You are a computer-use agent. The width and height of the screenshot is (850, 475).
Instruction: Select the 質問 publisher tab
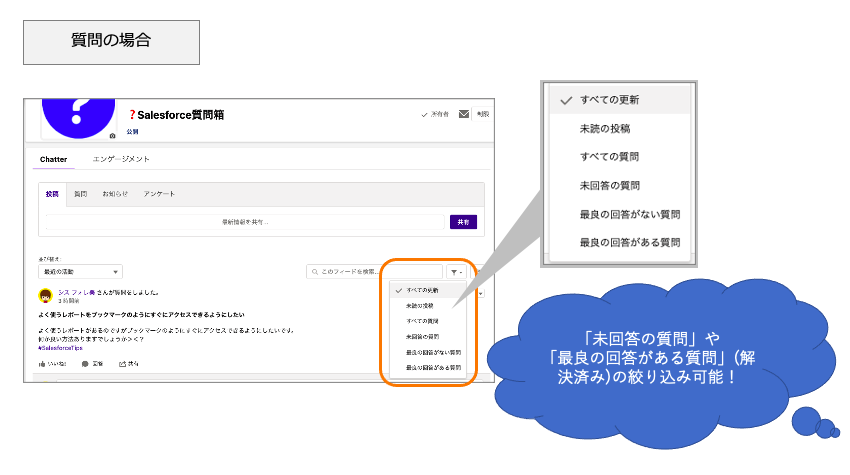tap(81, 194)
